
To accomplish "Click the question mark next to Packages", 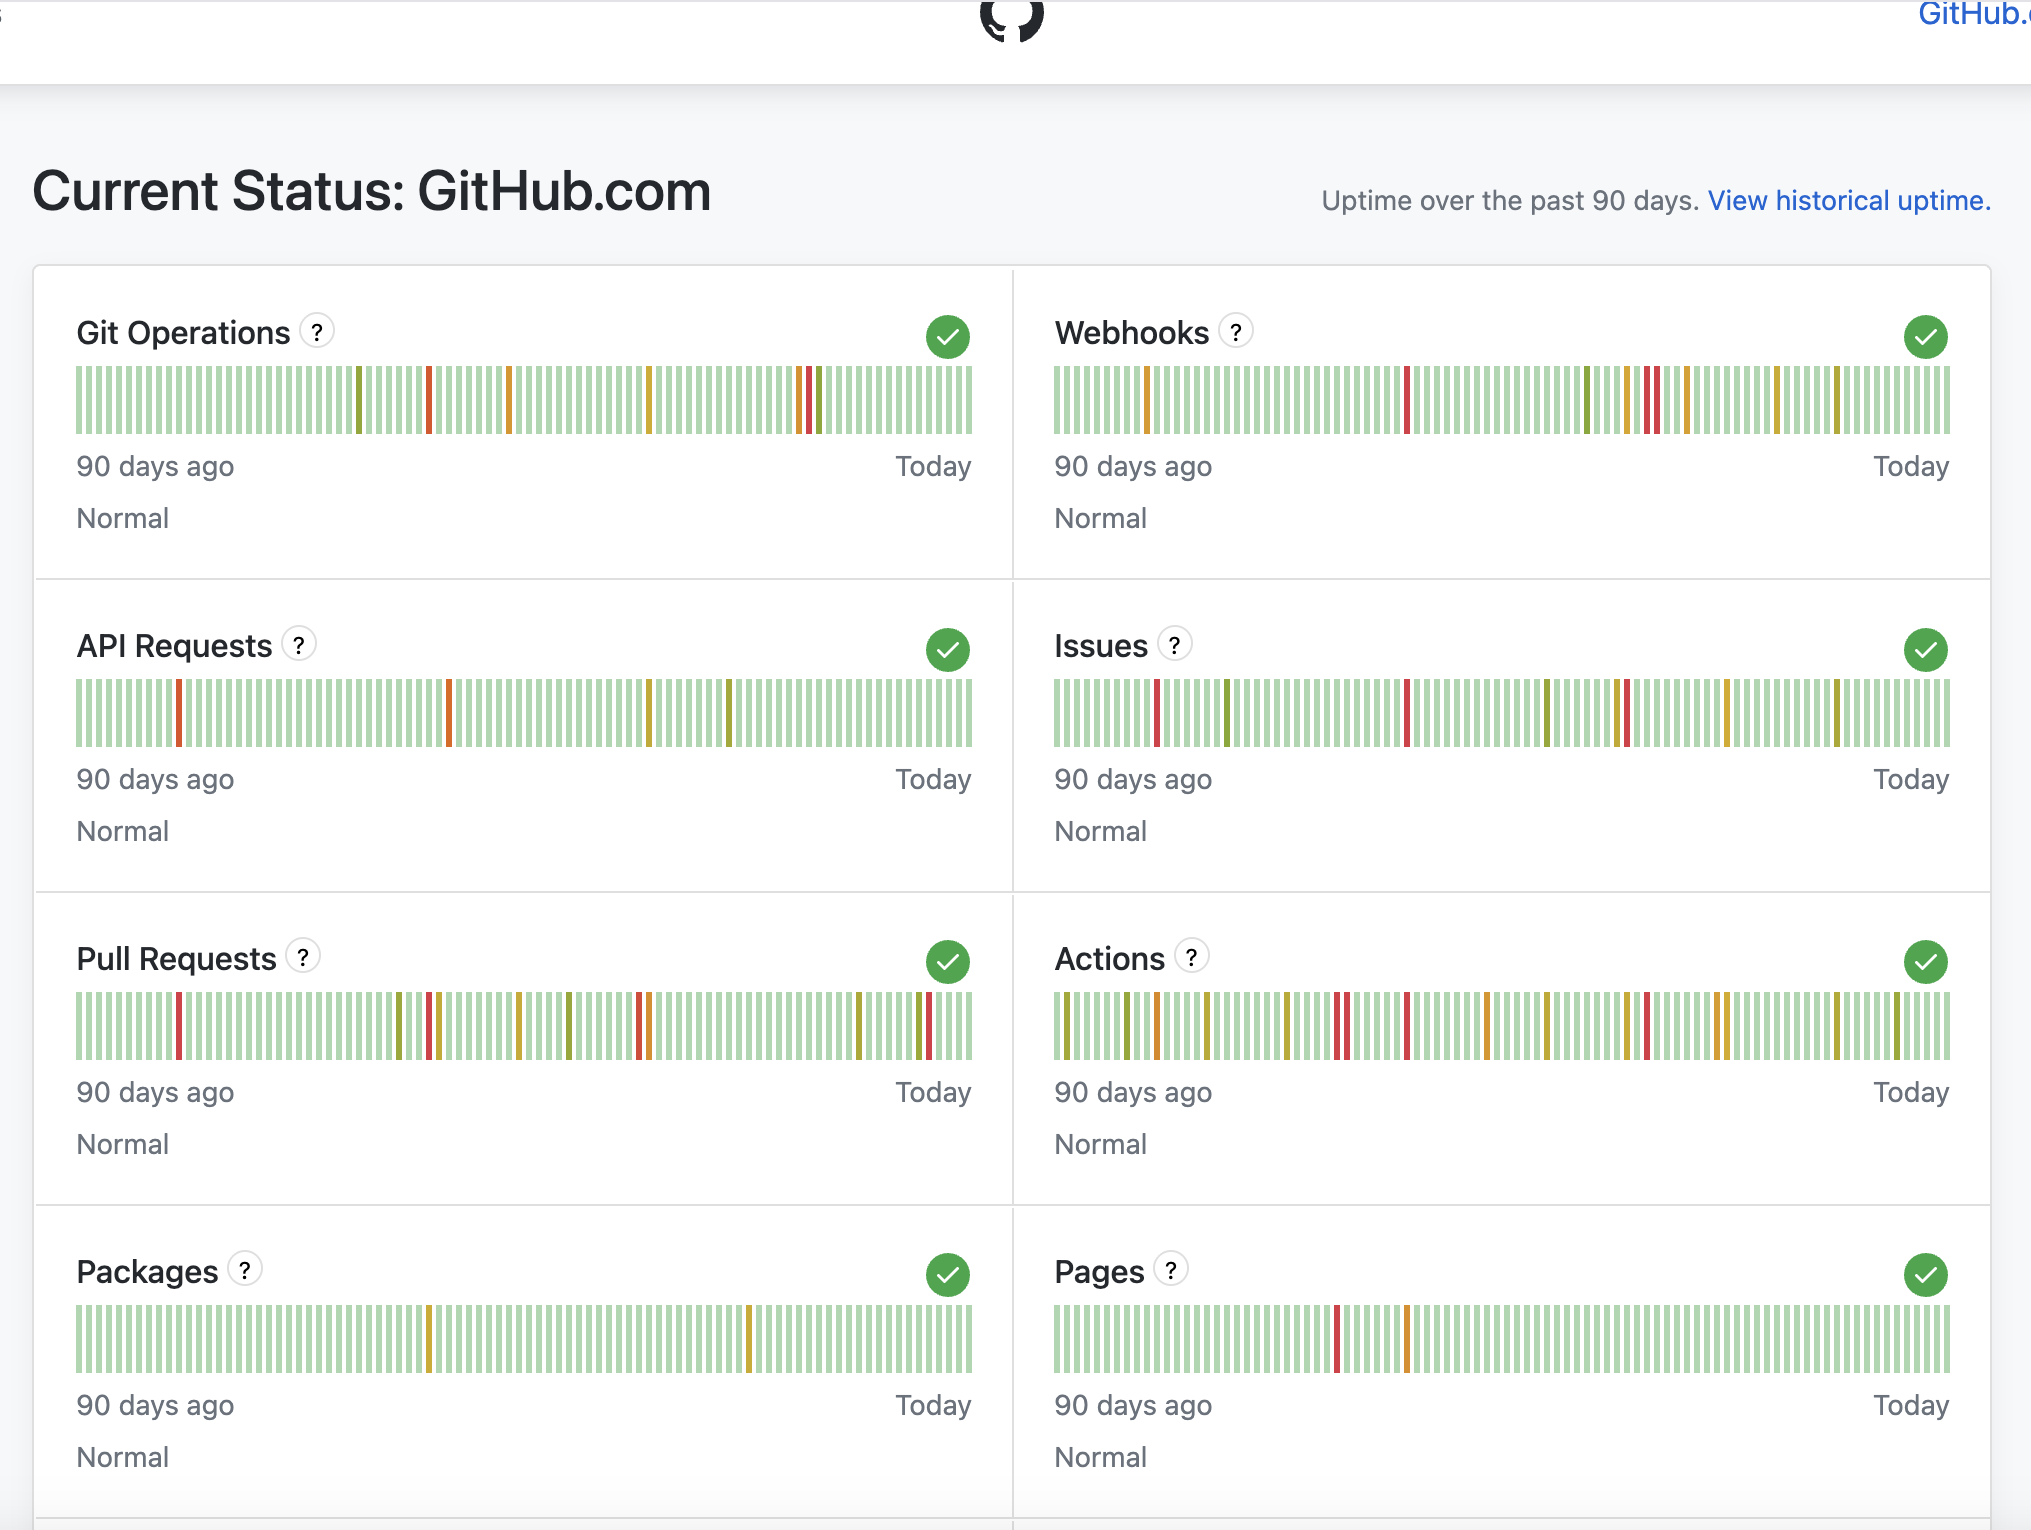I will click(x=245, y=1270).
